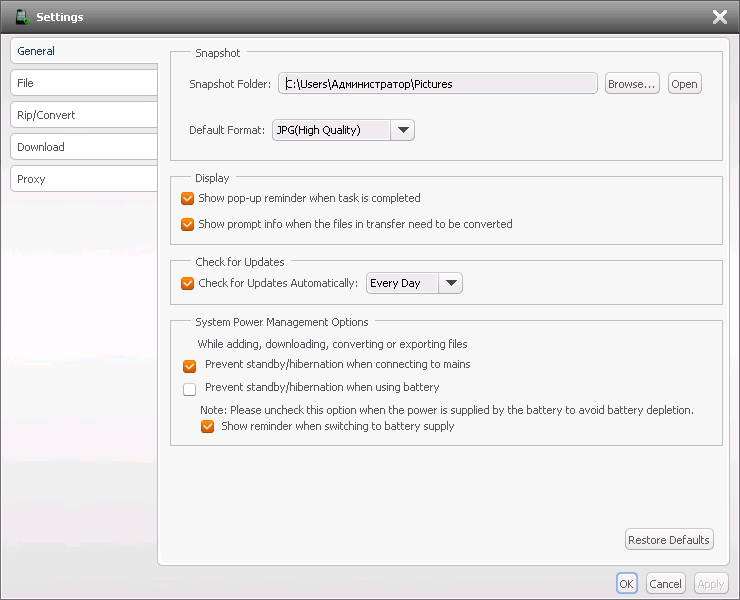Click the Restore Defaults button

[669, 540]
